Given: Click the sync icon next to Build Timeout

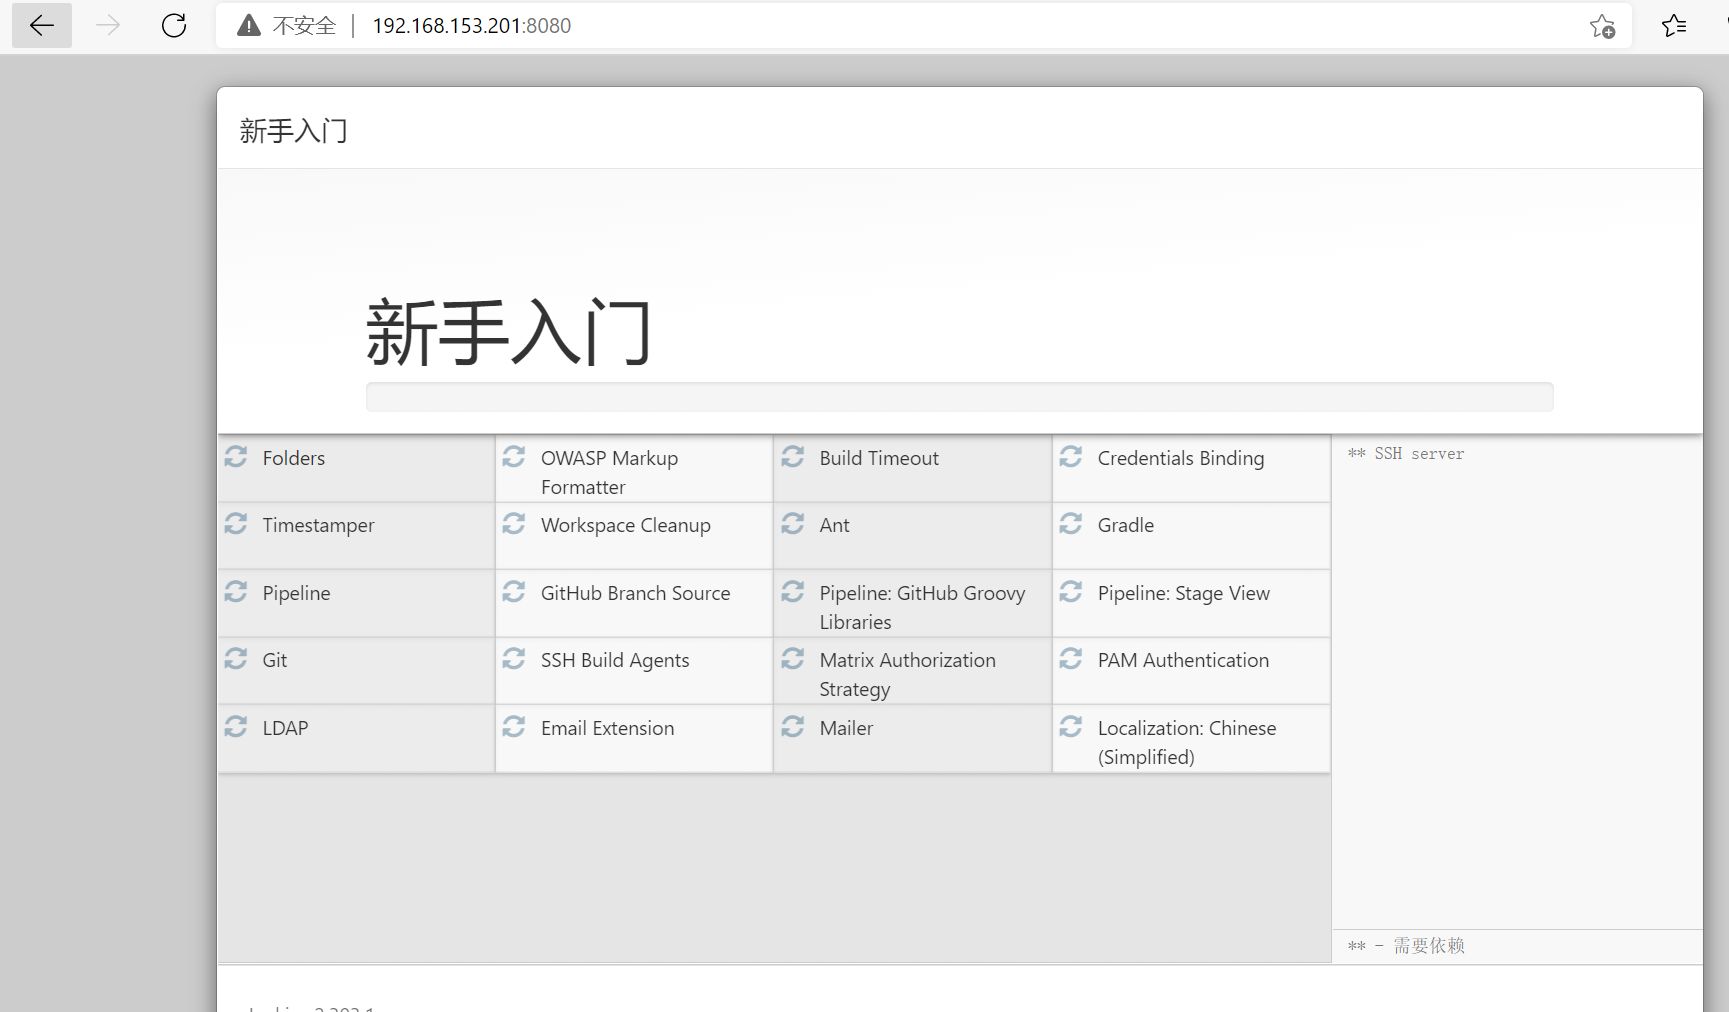Looking at the screenshot, I should pos(793,457).
